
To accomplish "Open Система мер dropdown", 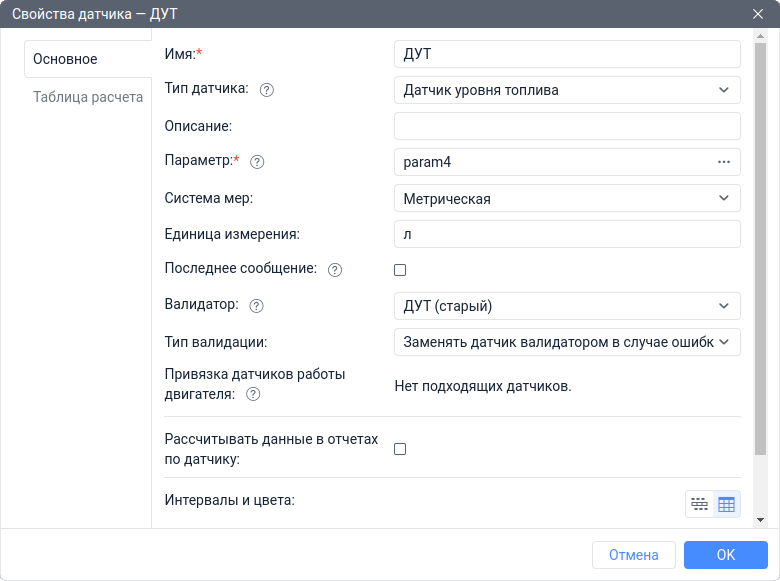I will click(567, 198).
